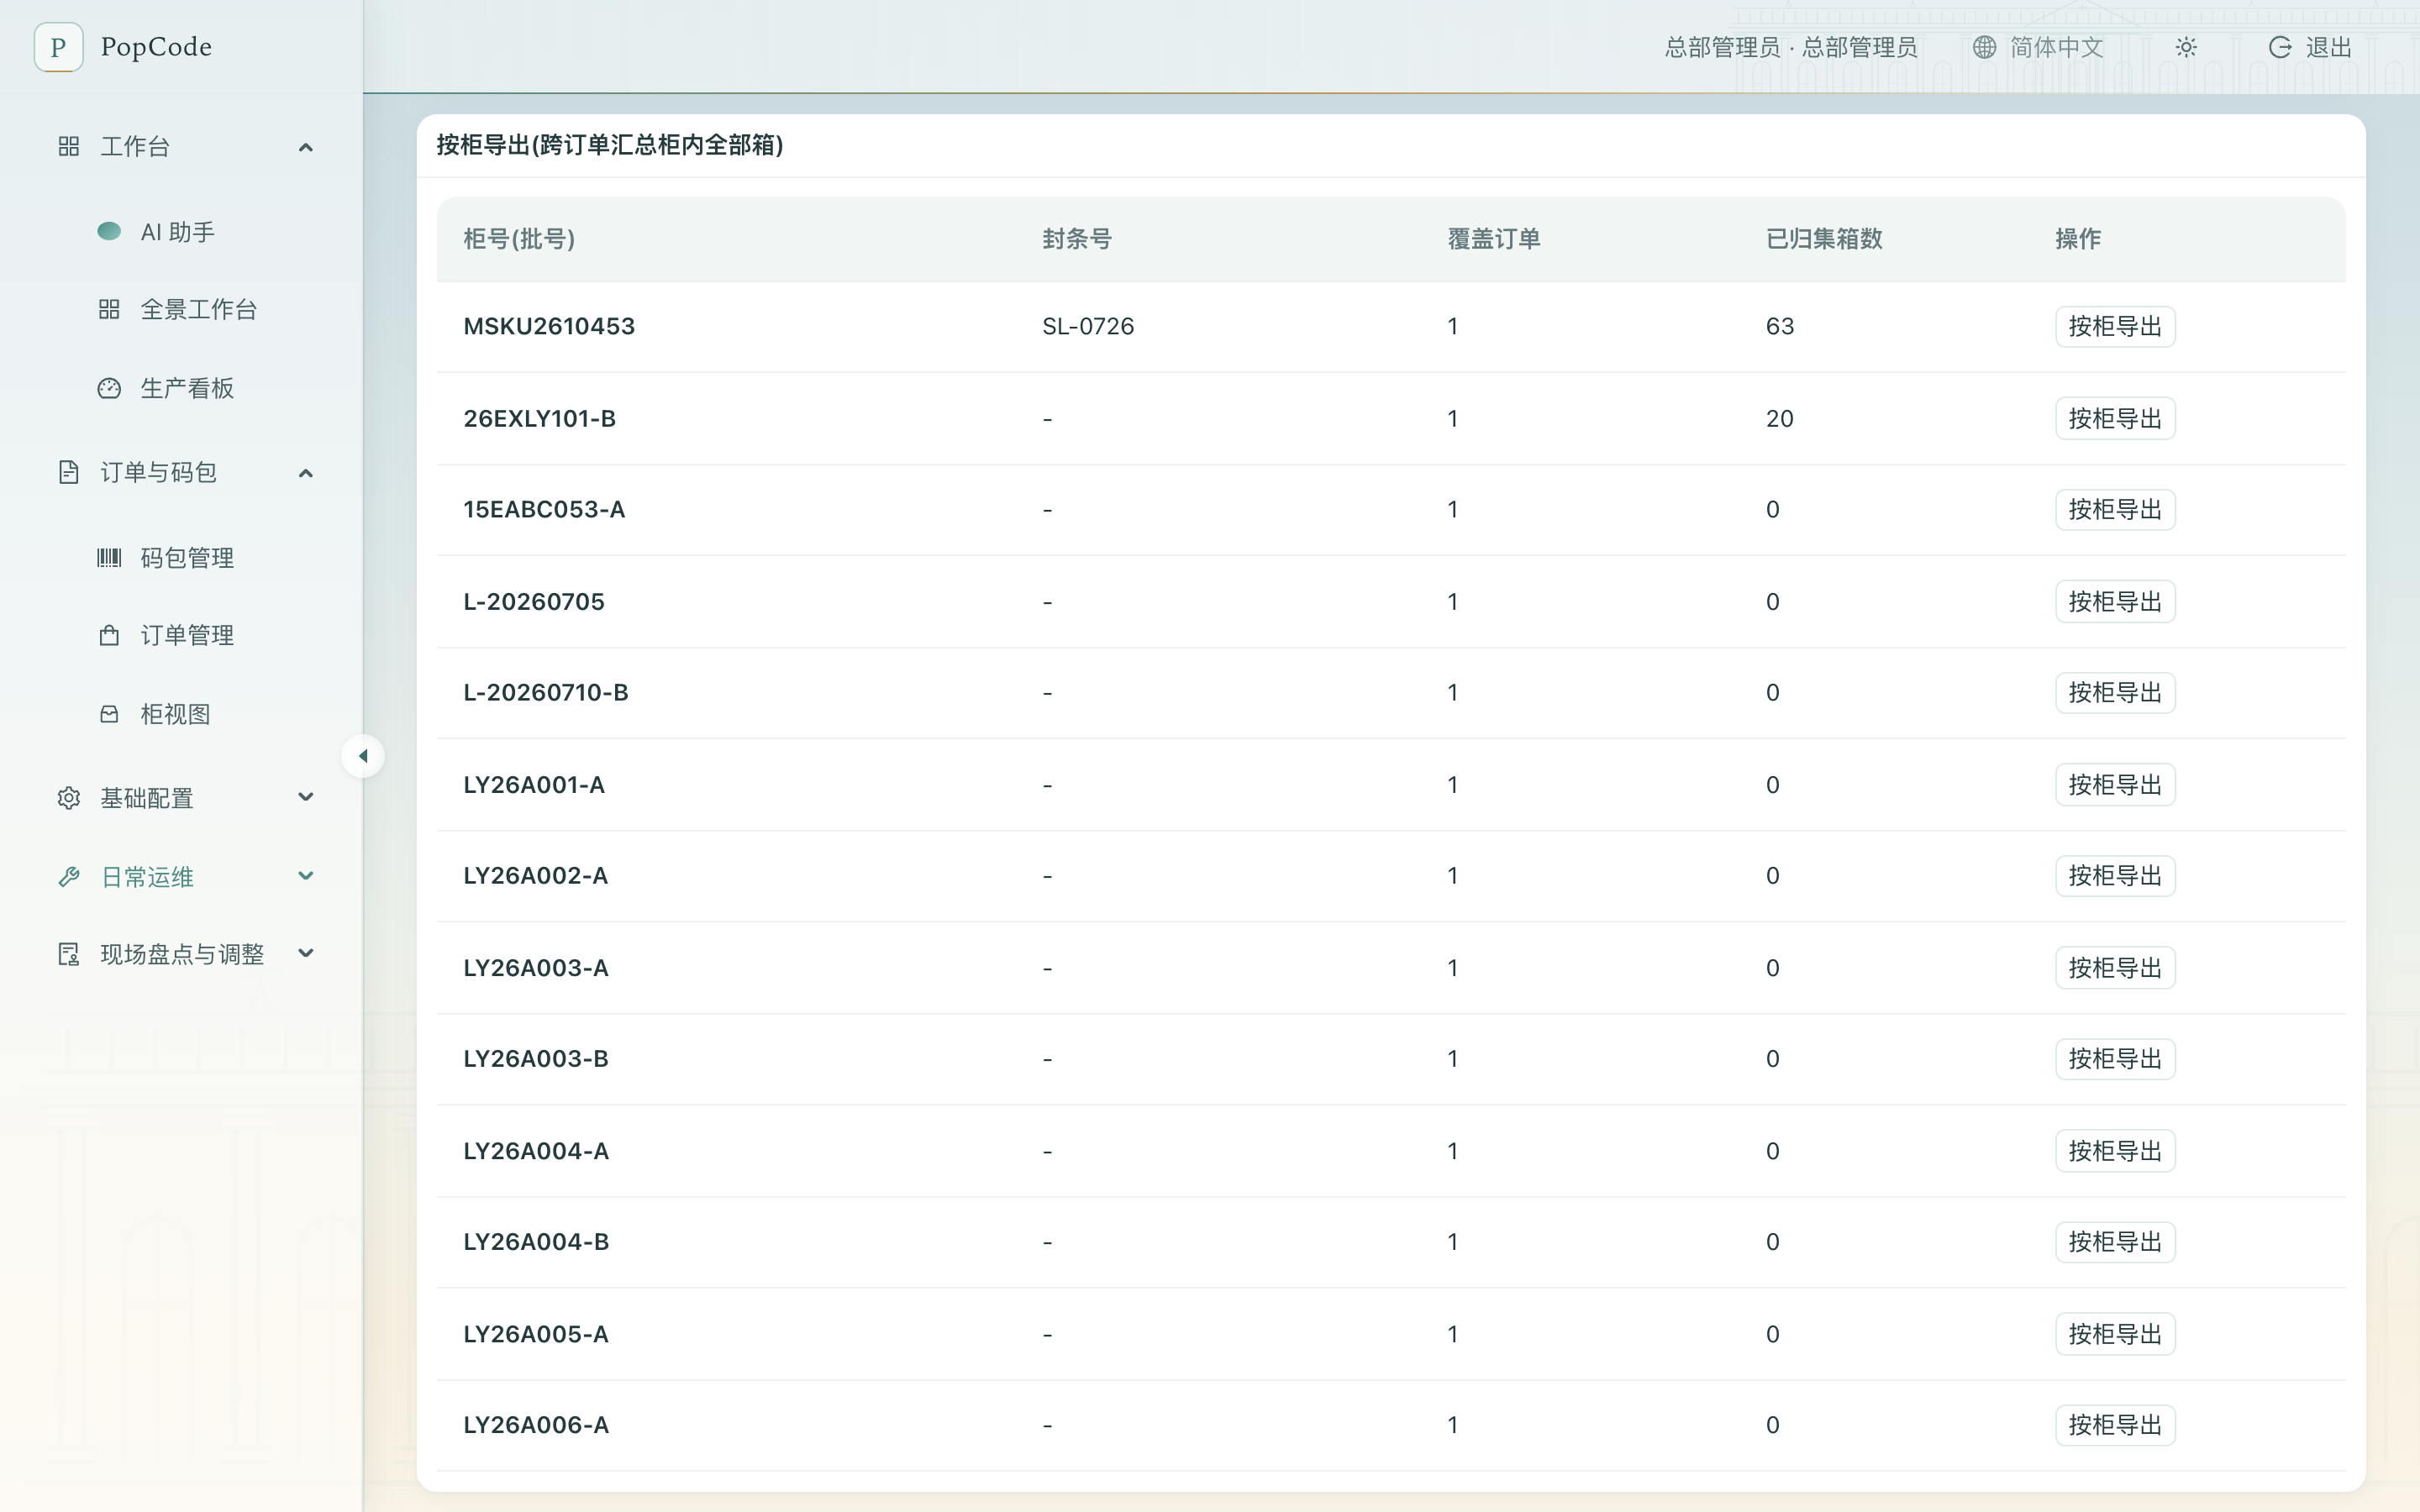
Task: Select the MSKU2610453 cabinet number cell
Action: click(549, 327)
